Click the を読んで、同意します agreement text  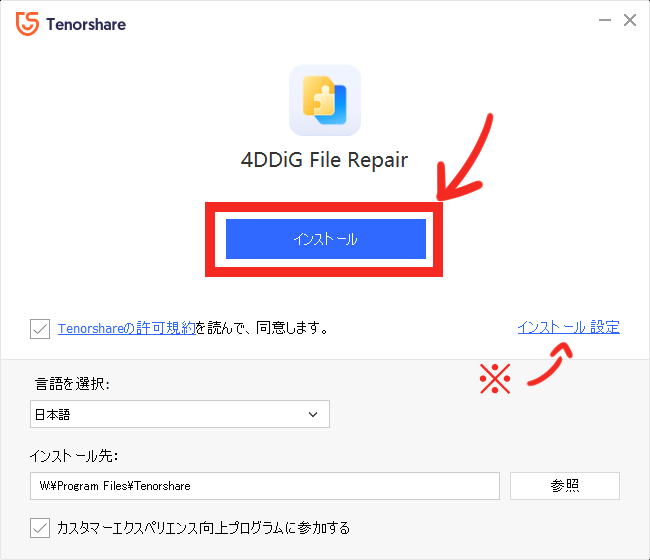pos(262,328)
